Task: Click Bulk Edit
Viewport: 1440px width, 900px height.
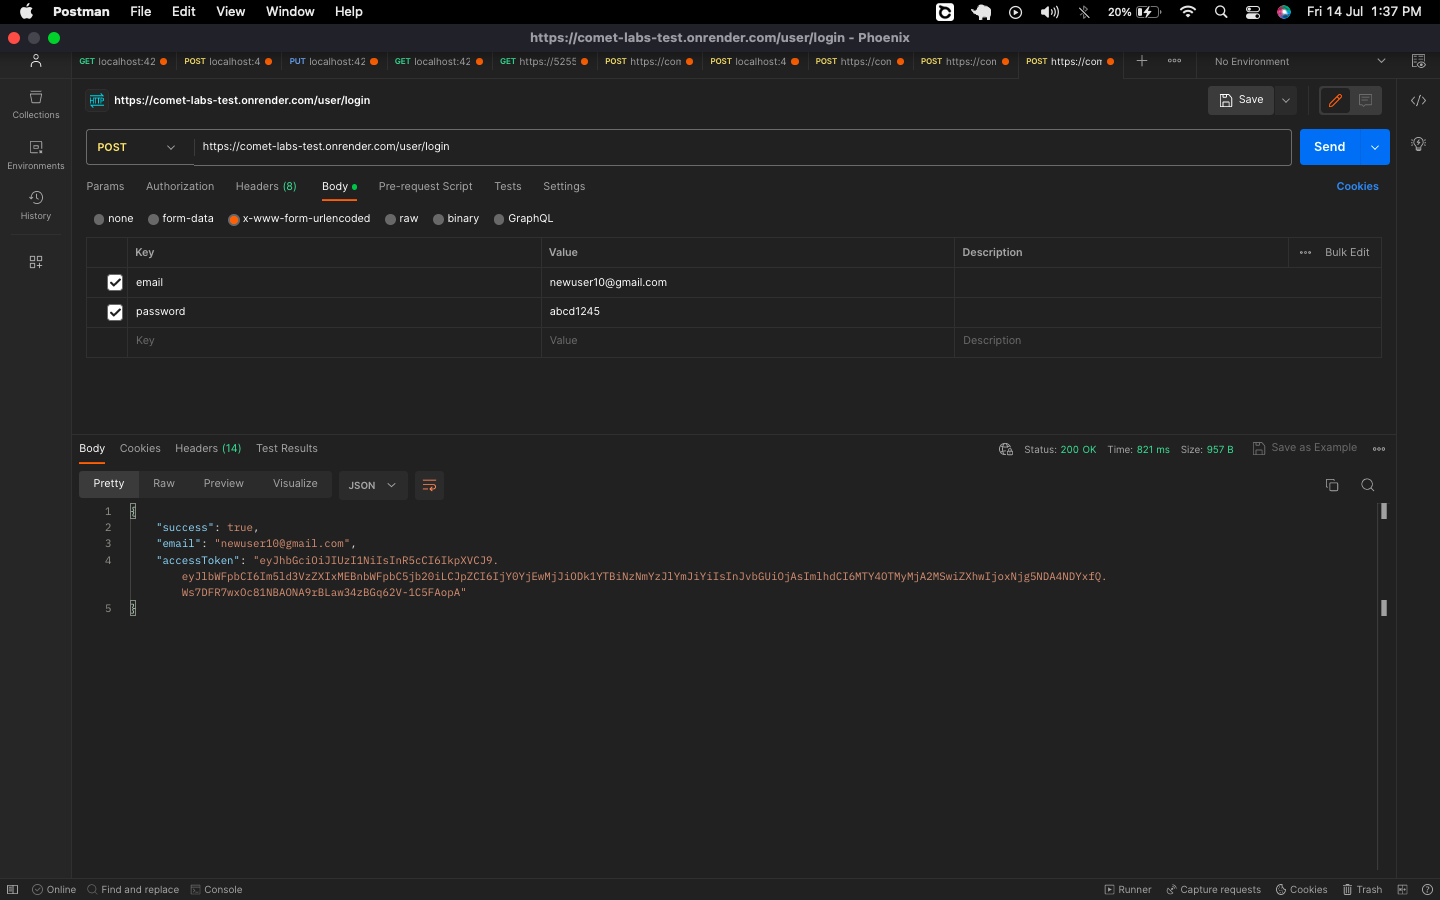Action: [x=1347, y=253]
